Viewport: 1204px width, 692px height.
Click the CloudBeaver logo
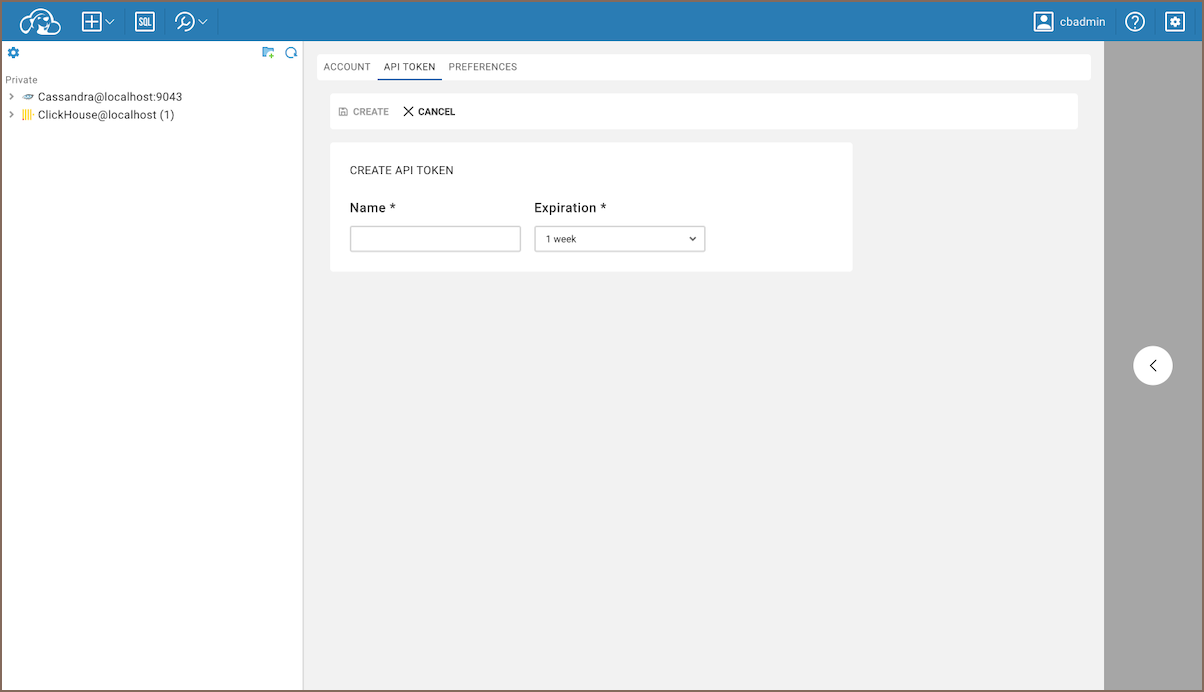pyautogui.click(x=40, y=21)
